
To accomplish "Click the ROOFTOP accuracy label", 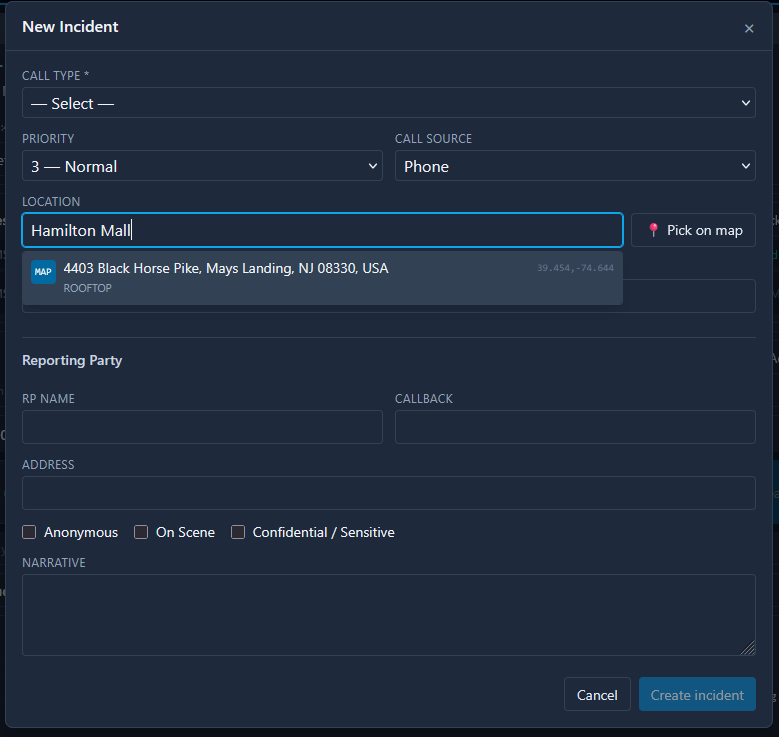I will [x=87, y=288].
